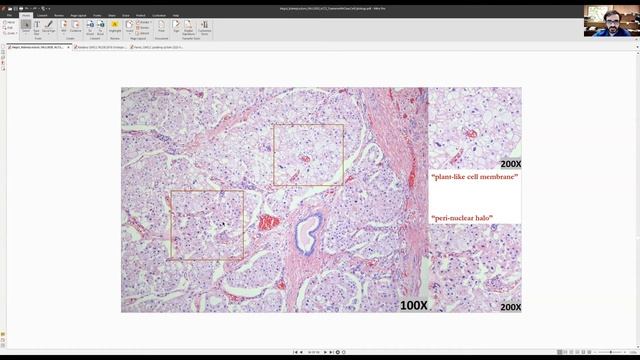
Task: Switch to the Share ribbon tab
Action: click(x=111, y=16)
